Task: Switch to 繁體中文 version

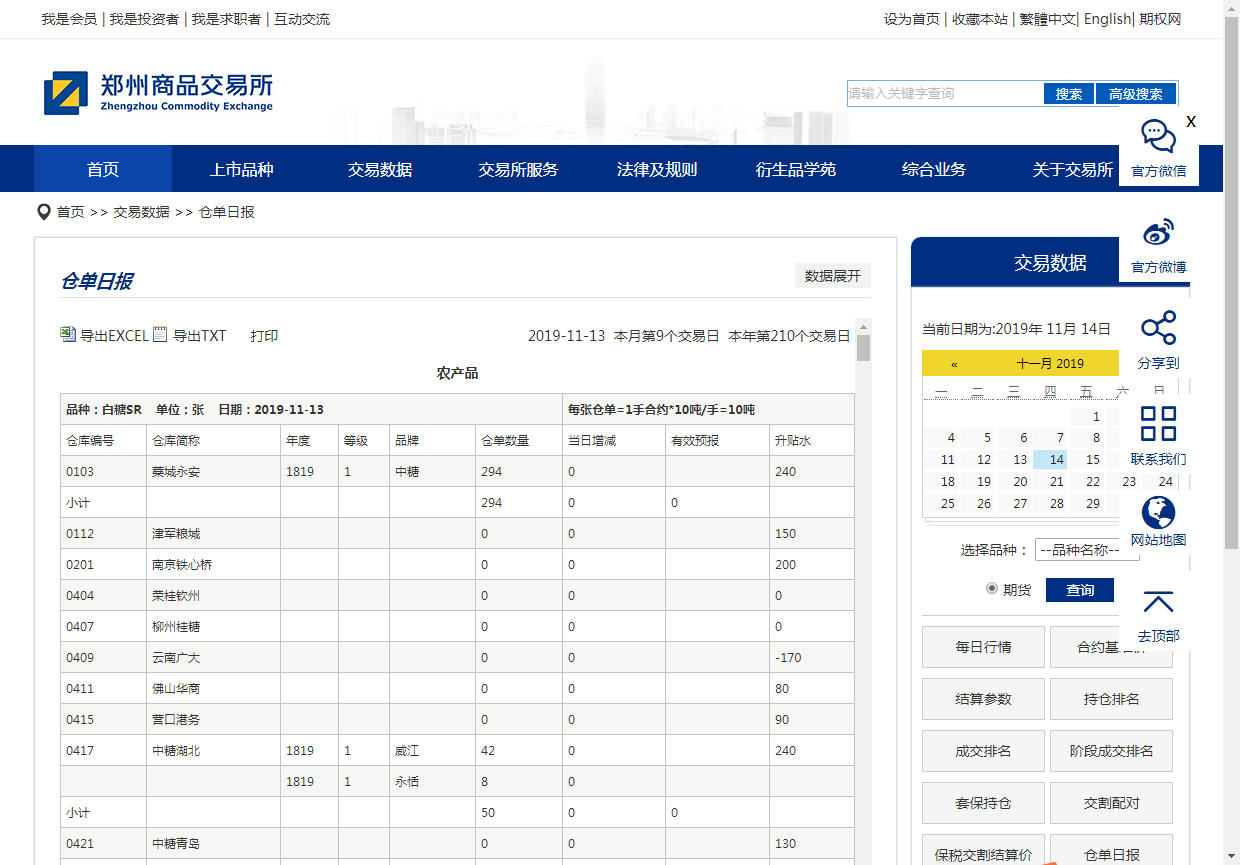Action: point(1048,19)
